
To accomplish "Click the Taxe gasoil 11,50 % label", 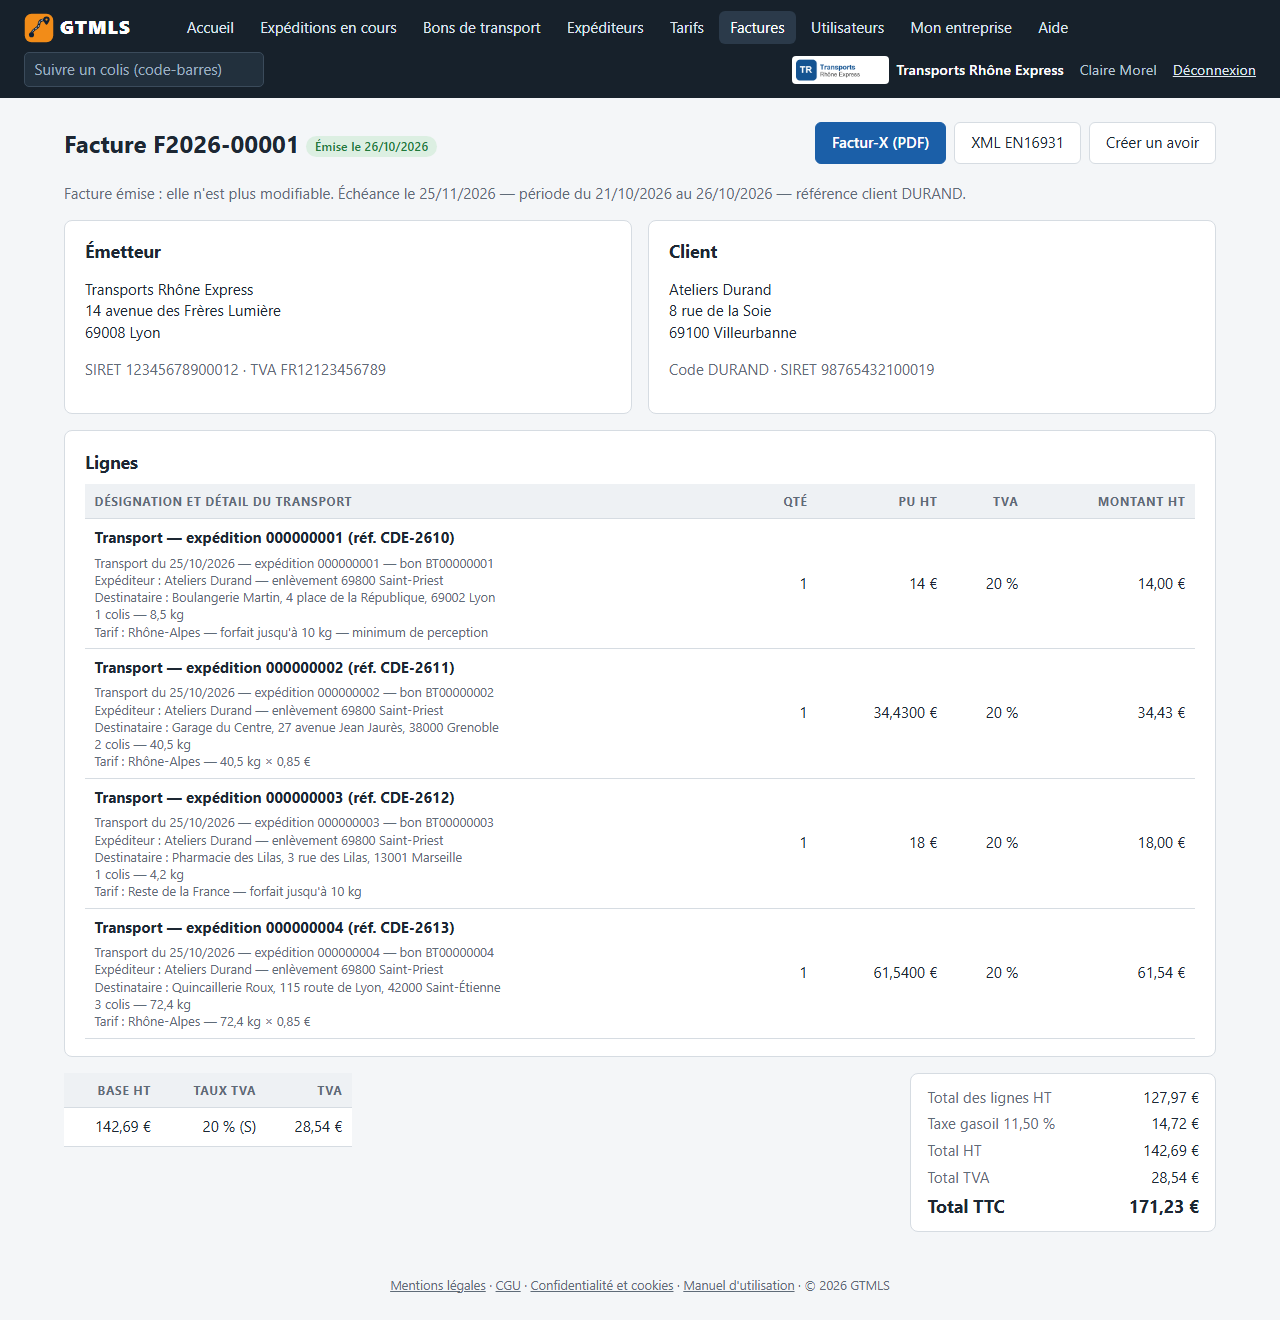I will pos(991,1124).
